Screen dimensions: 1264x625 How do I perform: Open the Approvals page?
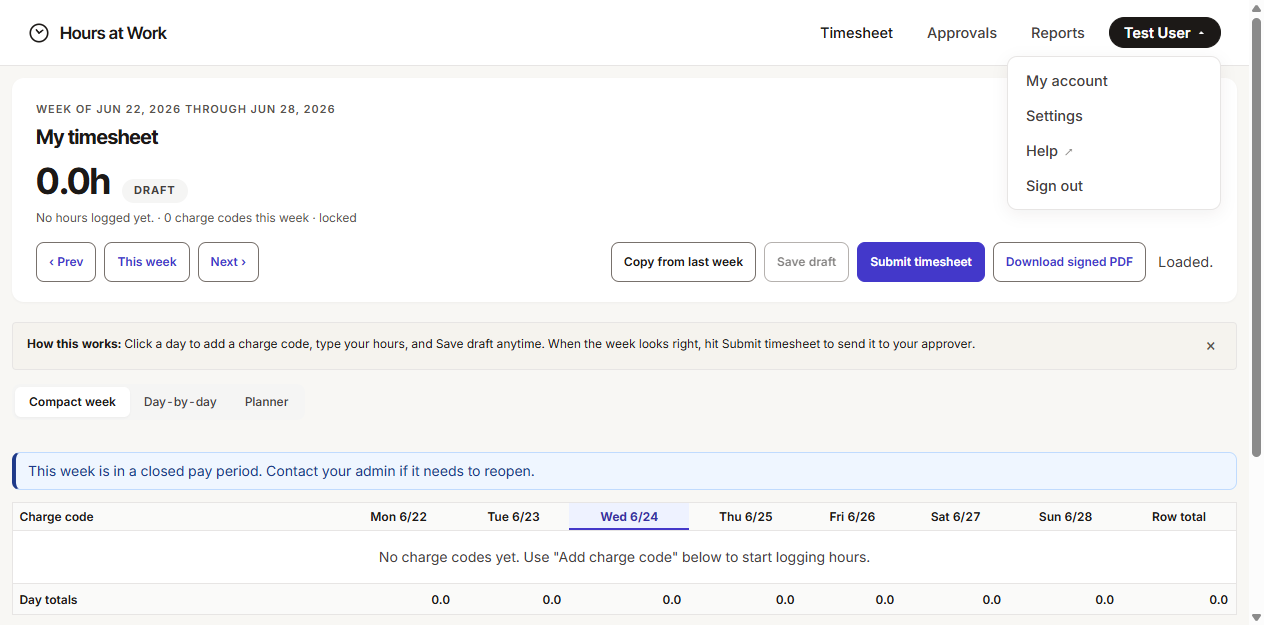coord(961,33)
